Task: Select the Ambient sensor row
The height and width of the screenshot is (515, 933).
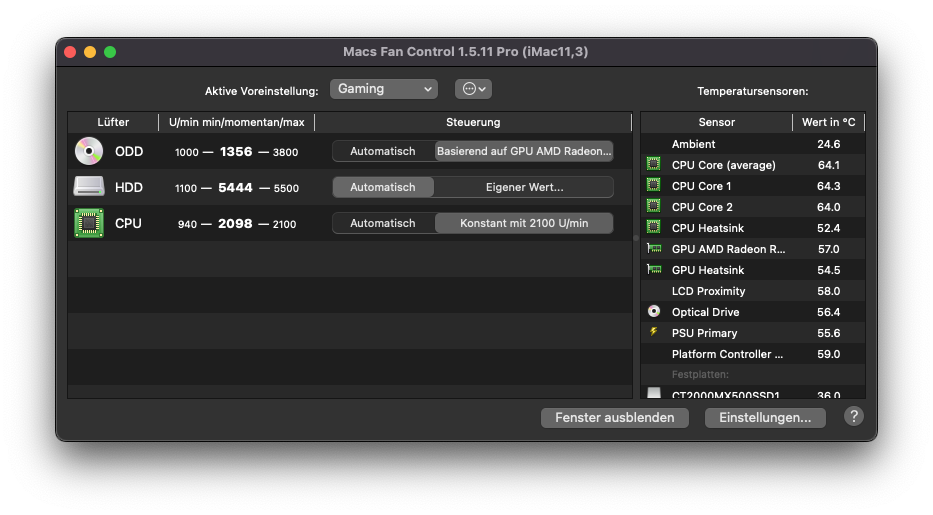Action: (x=753, y=144)
